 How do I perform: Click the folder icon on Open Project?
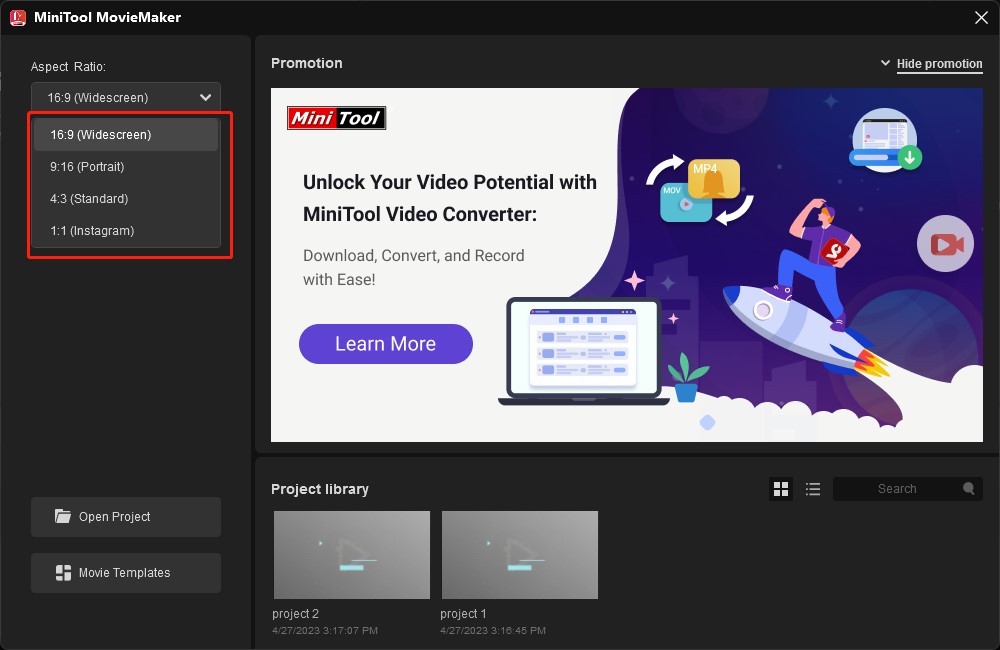[62, 517]
